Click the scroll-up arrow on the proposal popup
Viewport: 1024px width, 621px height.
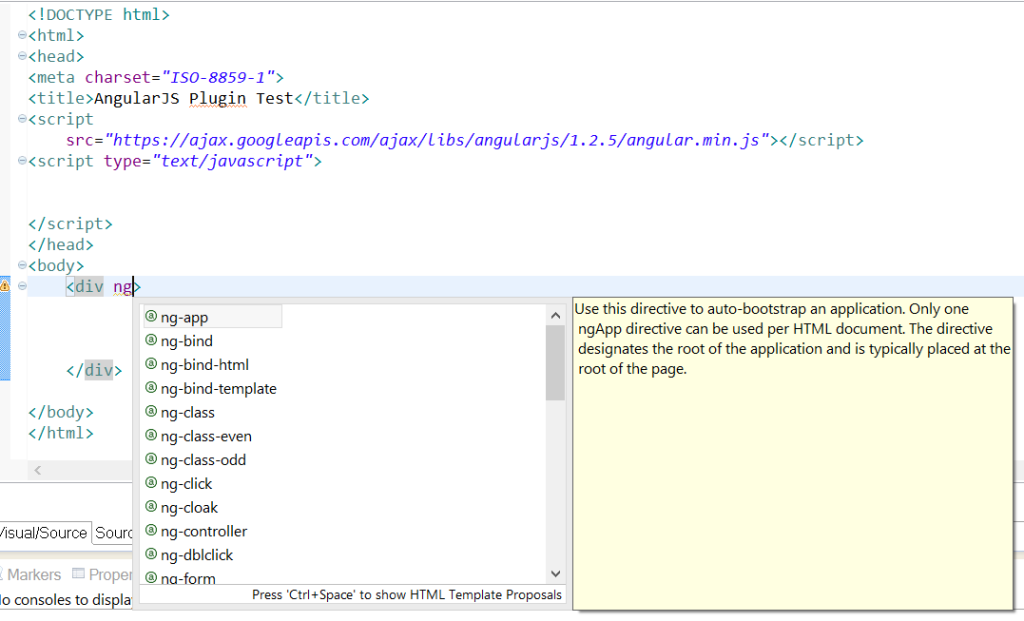pyautogui.click(x=555, y=313)
